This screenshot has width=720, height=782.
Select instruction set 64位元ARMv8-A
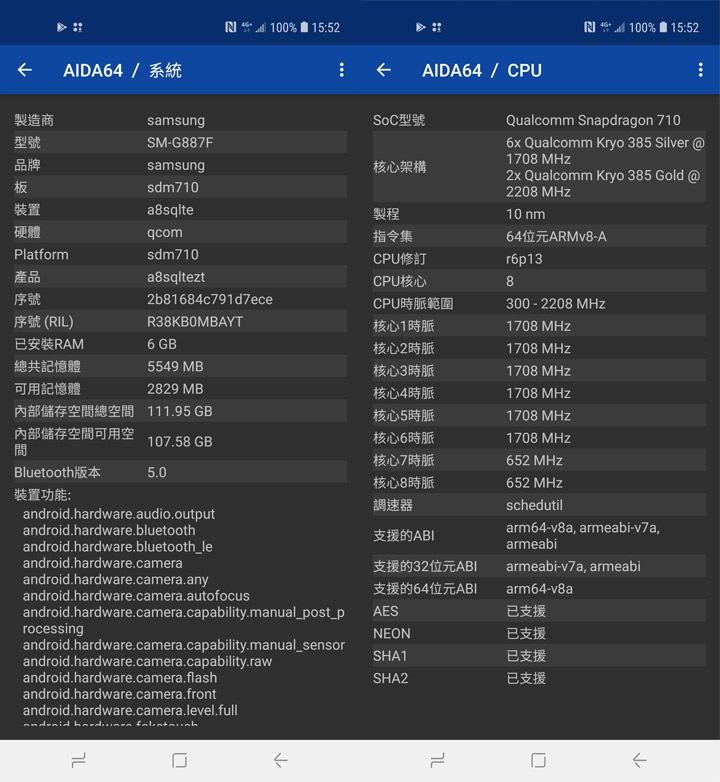556,236
